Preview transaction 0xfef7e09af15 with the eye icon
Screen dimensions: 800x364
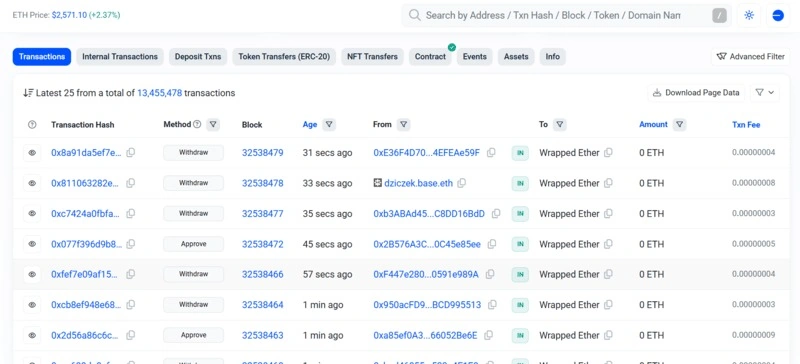pos(32,274)
